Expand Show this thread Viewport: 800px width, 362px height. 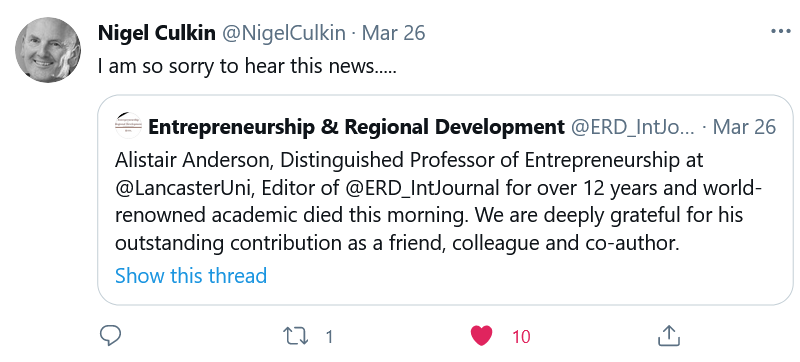point(191,276)
